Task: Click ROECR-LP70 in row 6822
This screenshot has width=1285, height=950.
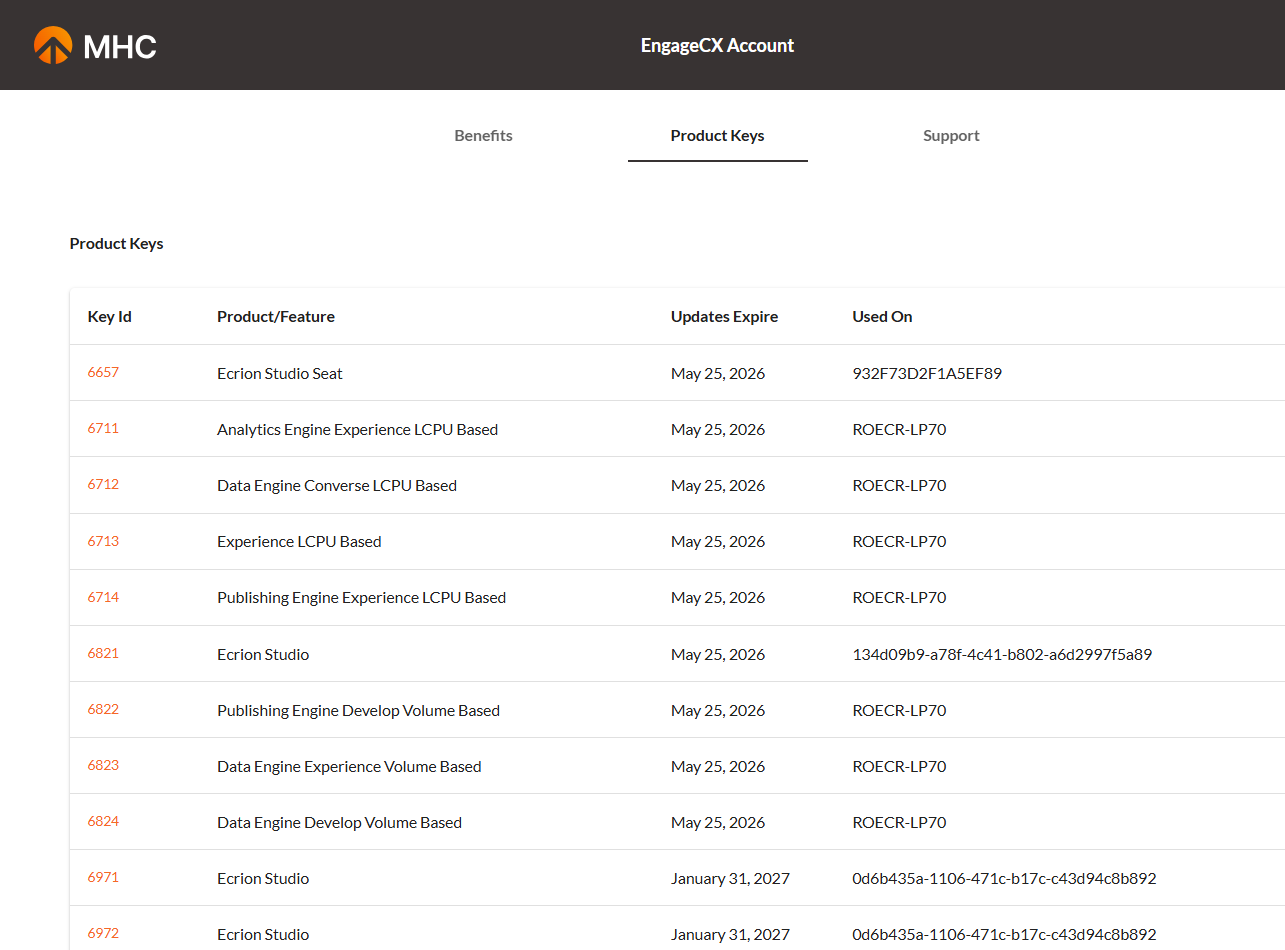Action: click(x=899, y=710)
